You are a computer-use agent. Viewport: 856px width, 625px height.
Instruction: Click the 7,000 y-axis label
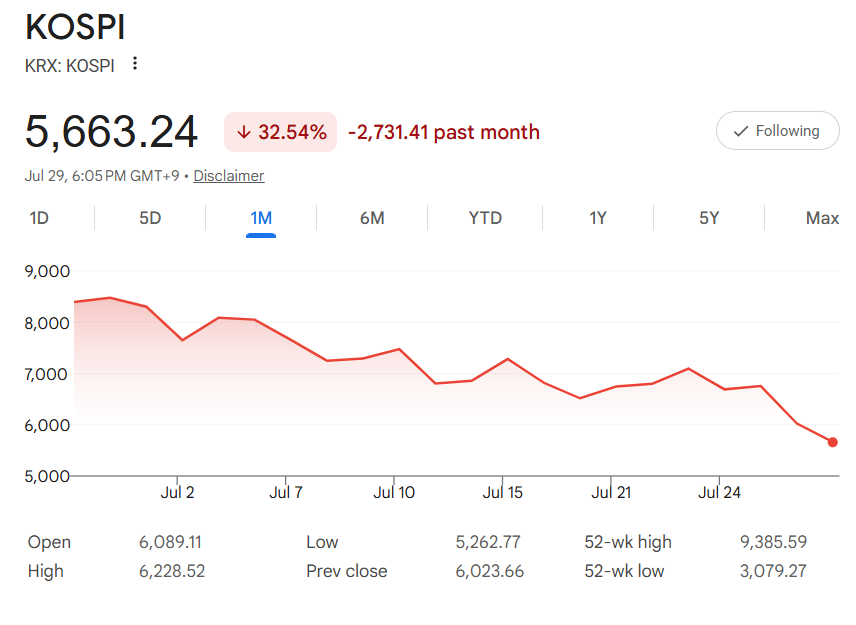tap(46, 374)
